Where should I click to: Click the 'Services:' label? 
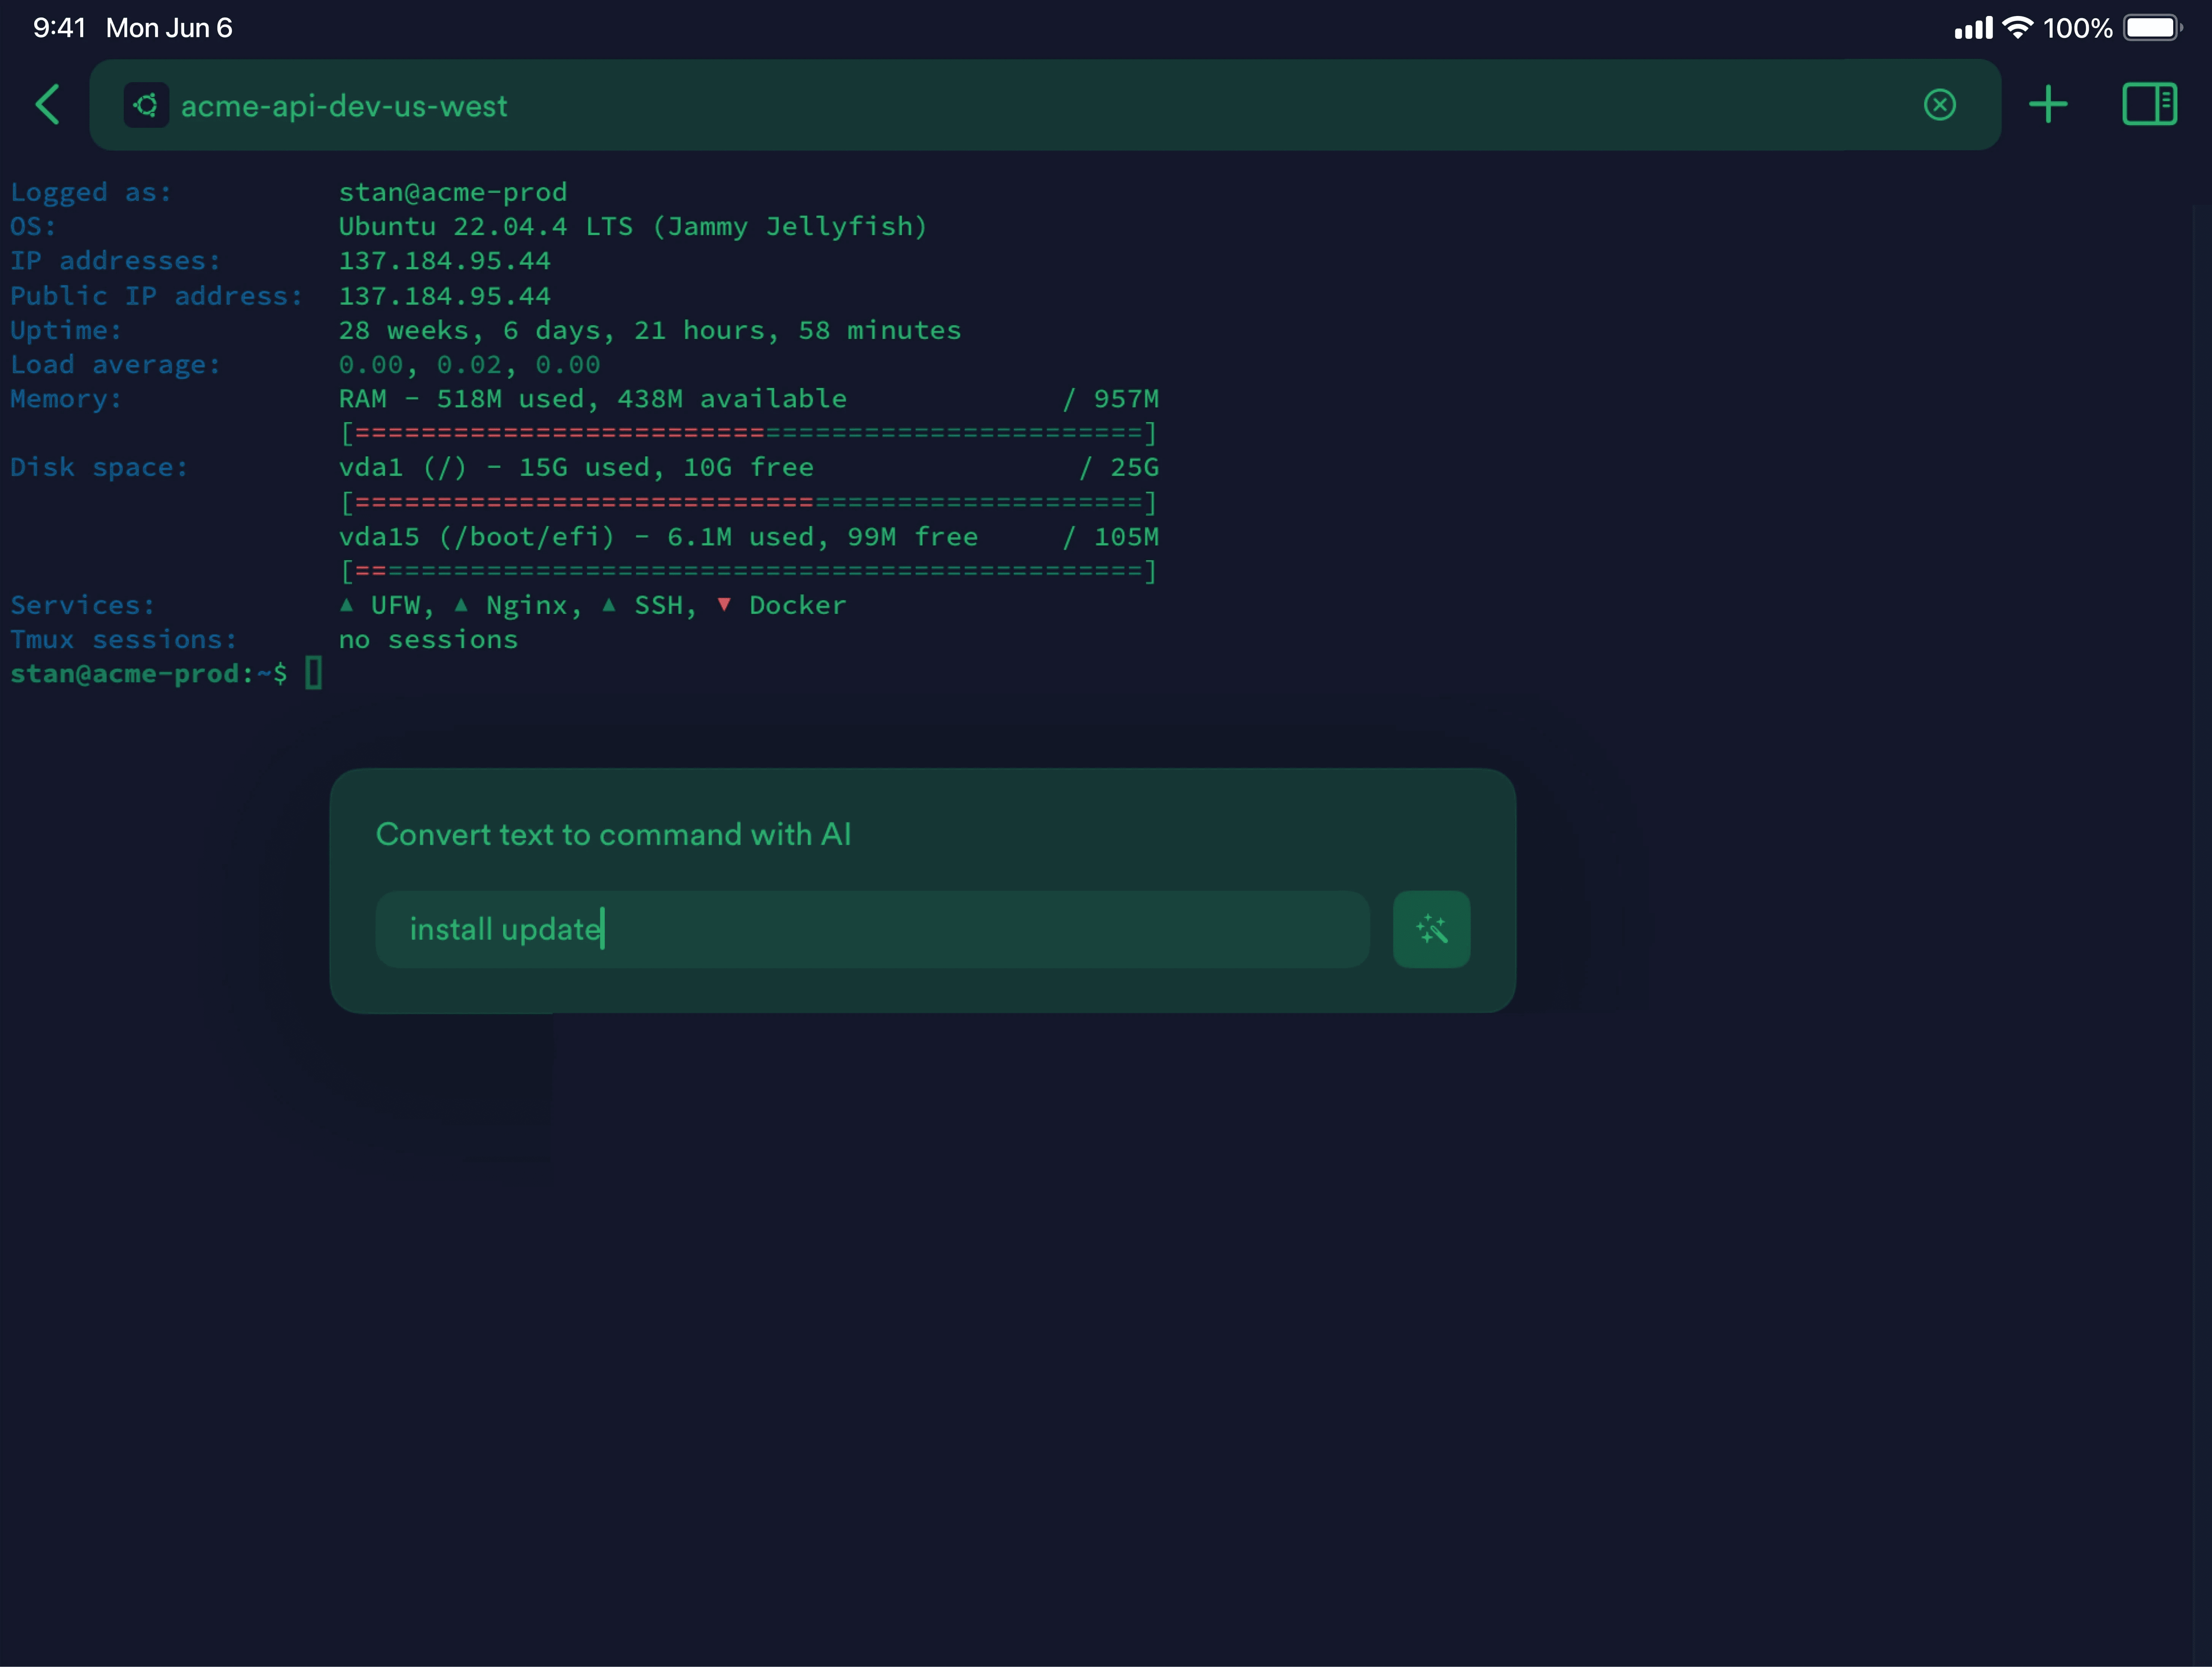coord(83,605)
